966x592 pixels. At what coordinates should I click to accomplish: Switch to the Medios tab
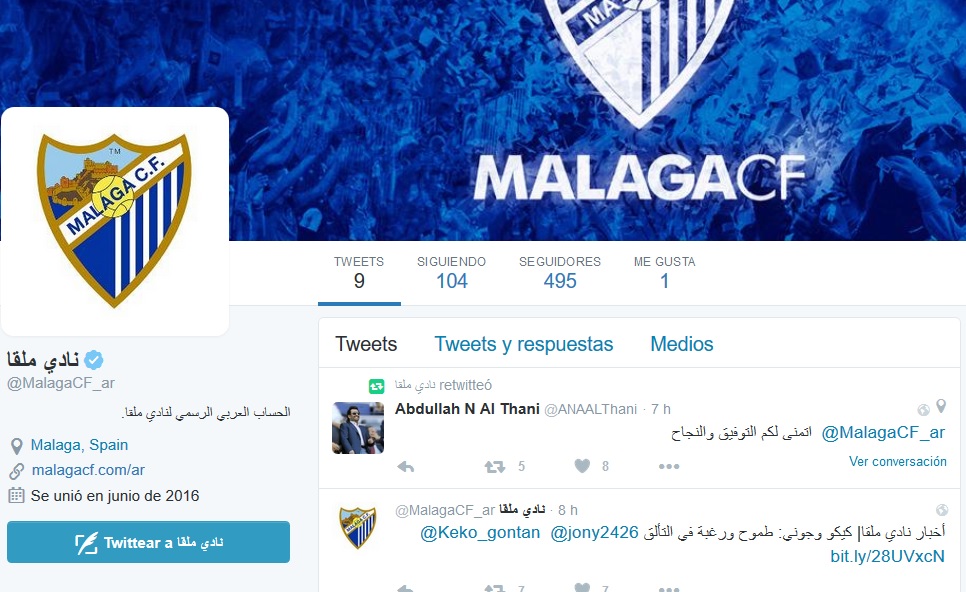(x=681, y=344)
